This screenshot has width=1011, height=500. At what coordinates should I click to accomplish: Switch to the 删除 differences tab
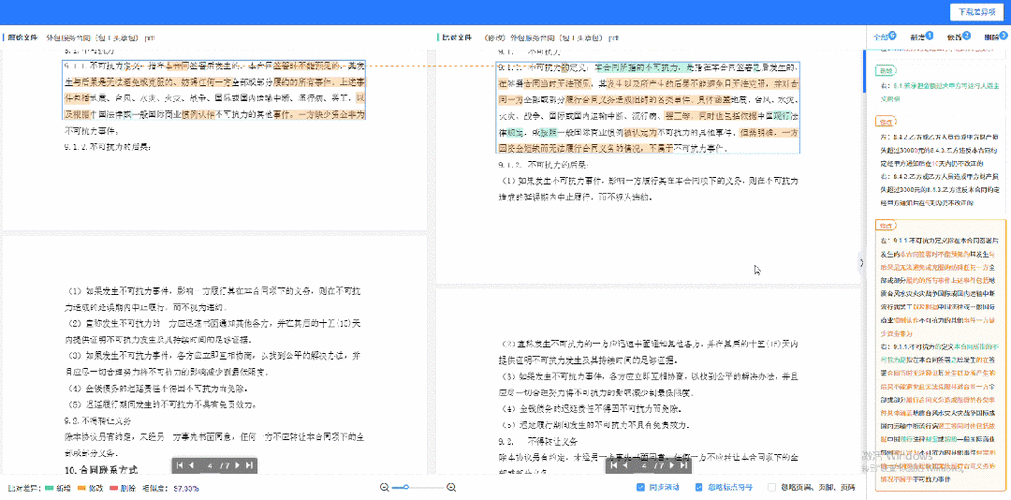tap(995, 37)
